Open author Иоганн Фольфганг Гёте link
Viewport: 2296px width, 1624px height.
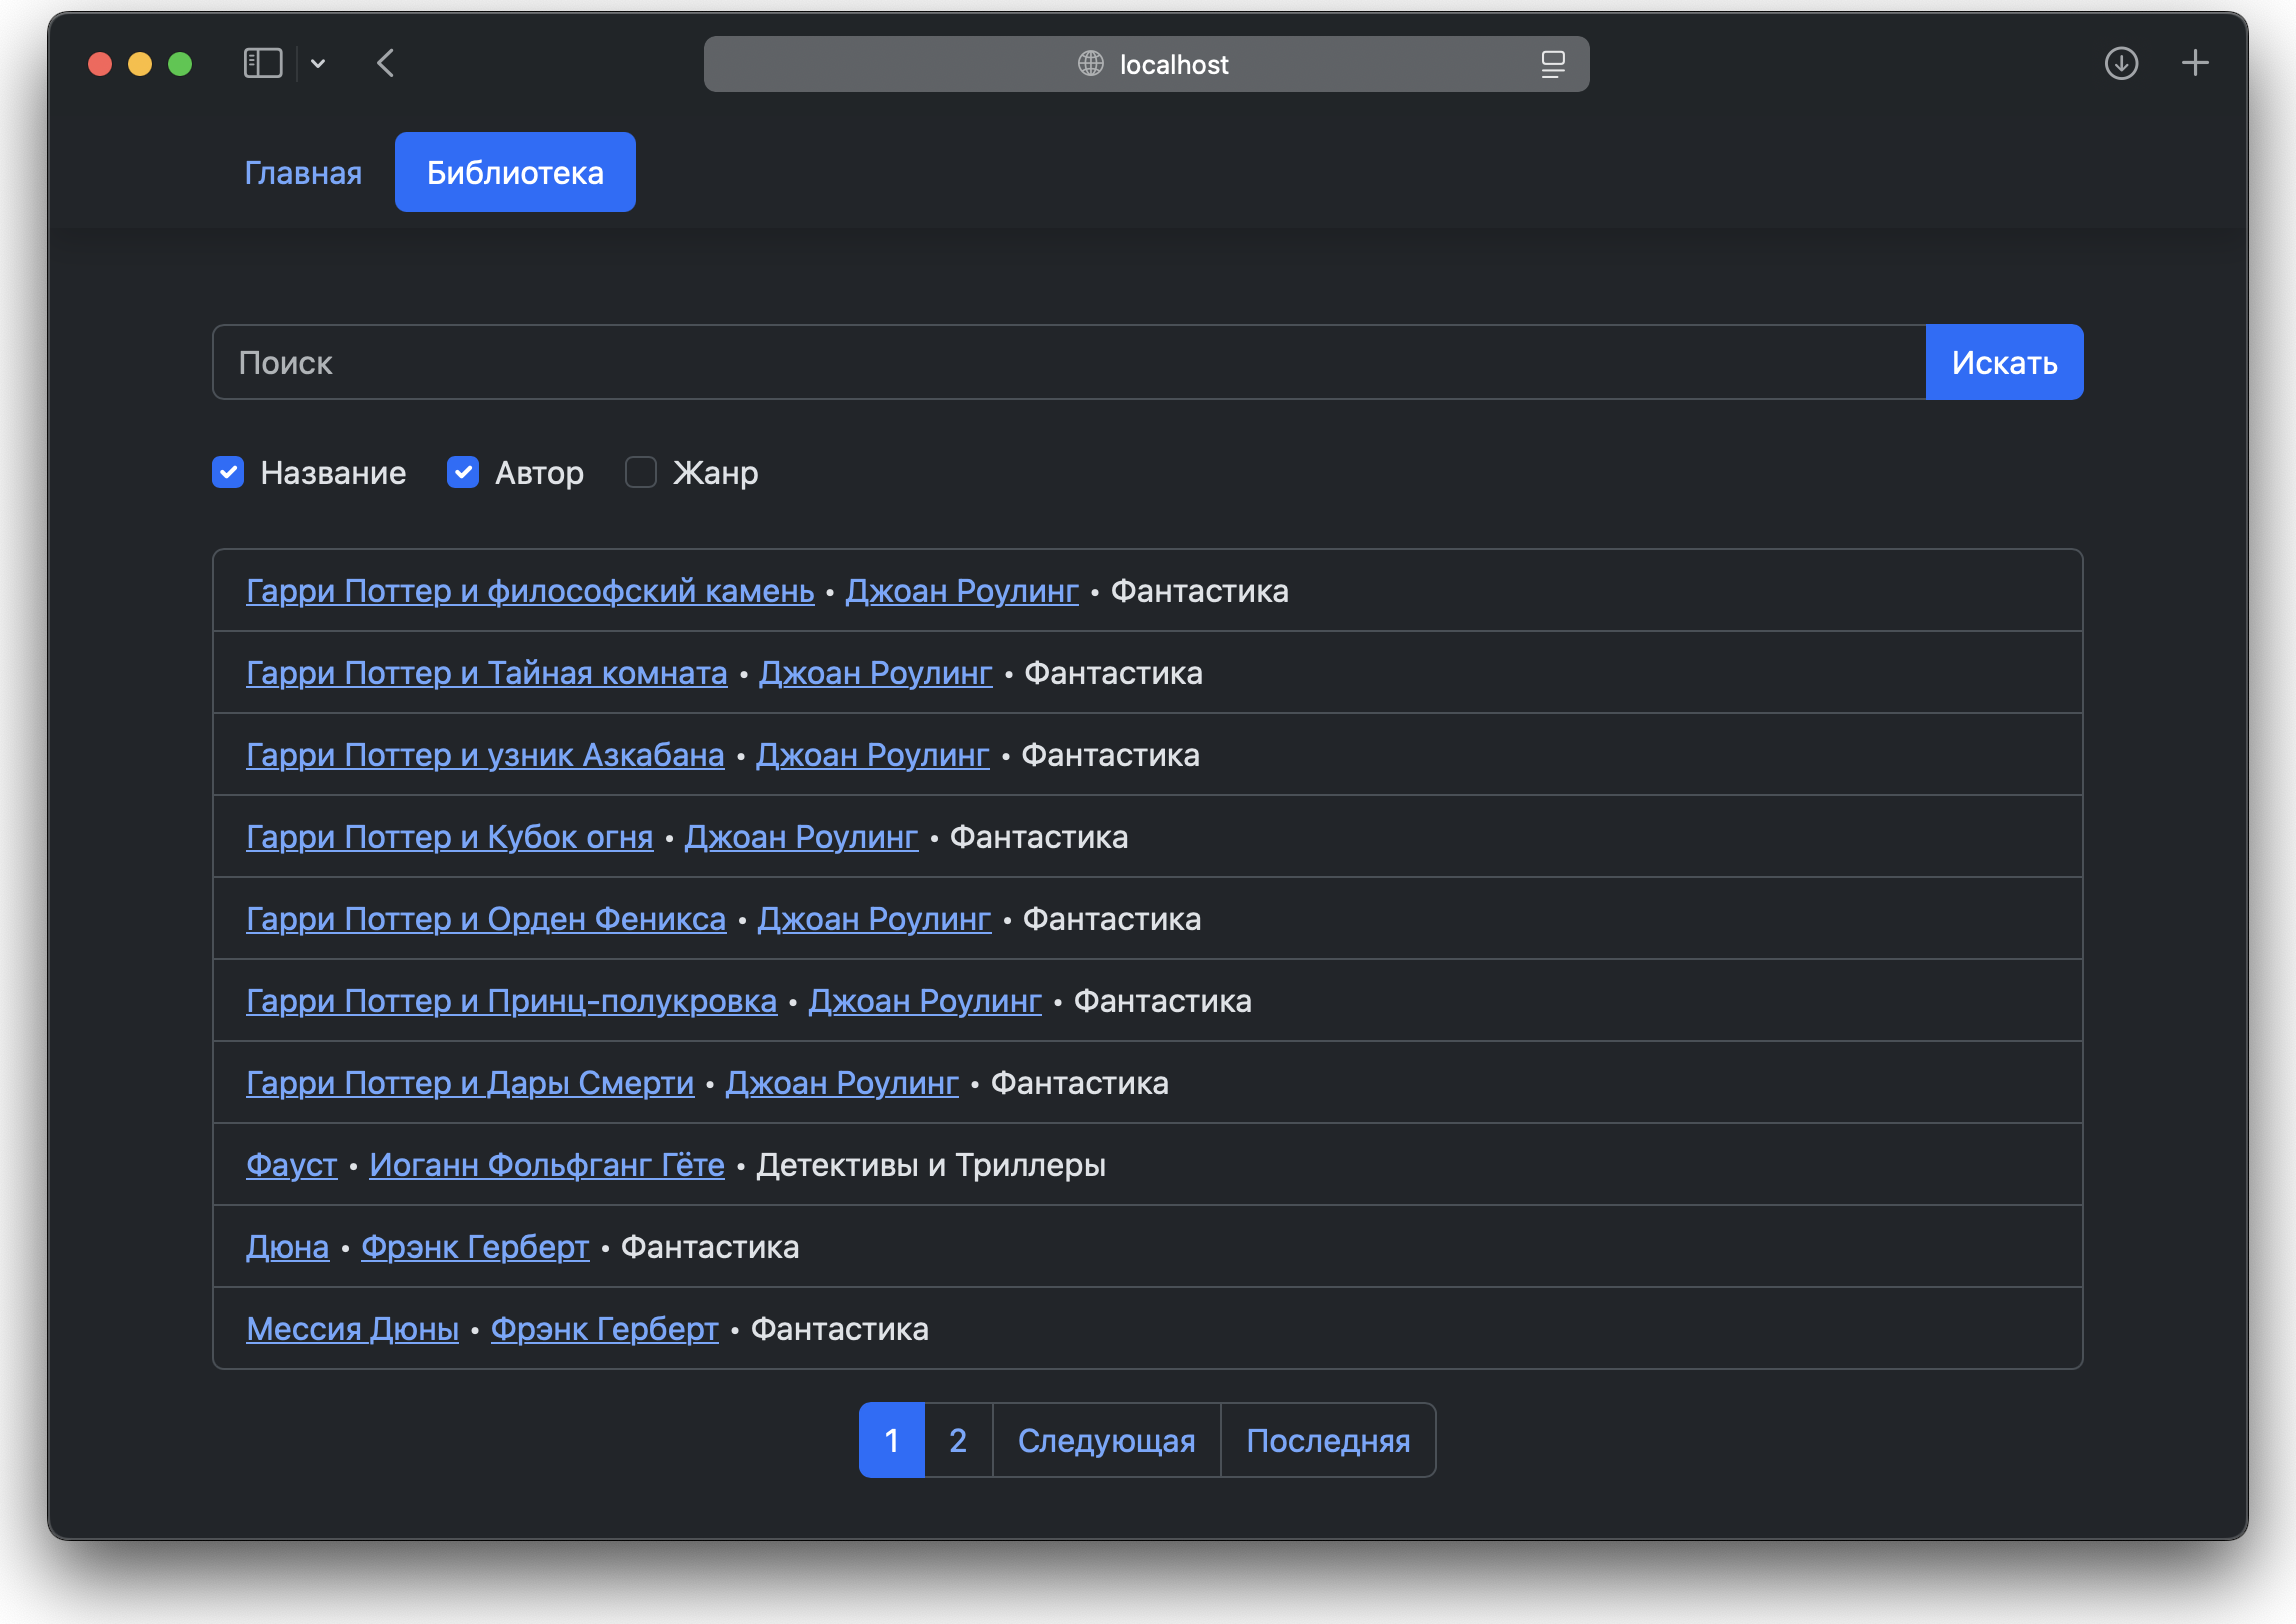point(546,1165)
